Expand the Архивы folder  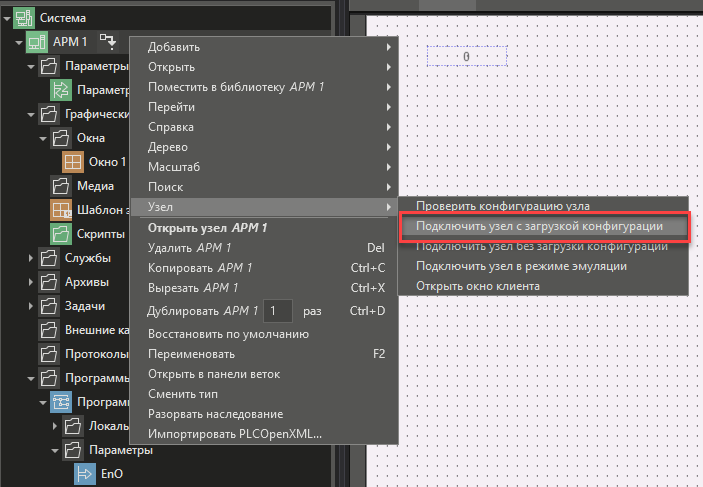[x=30, y=282]
